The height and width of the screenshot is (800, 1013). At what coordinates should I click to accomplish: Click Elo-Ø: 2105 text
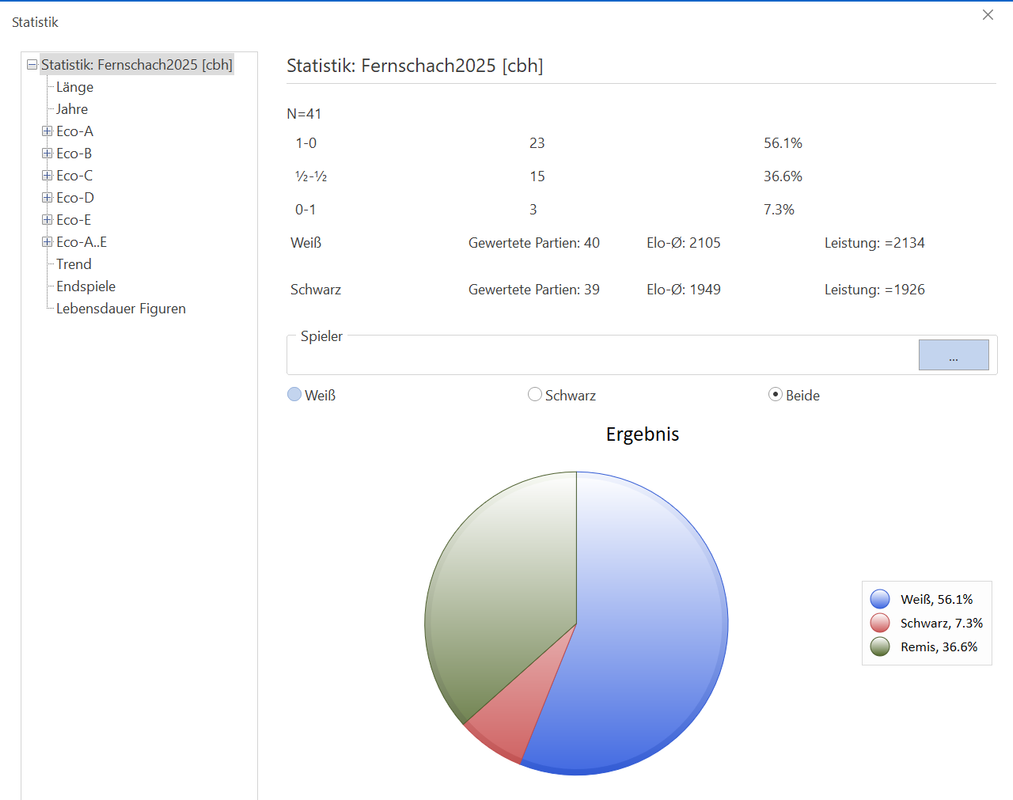(684, 243)
